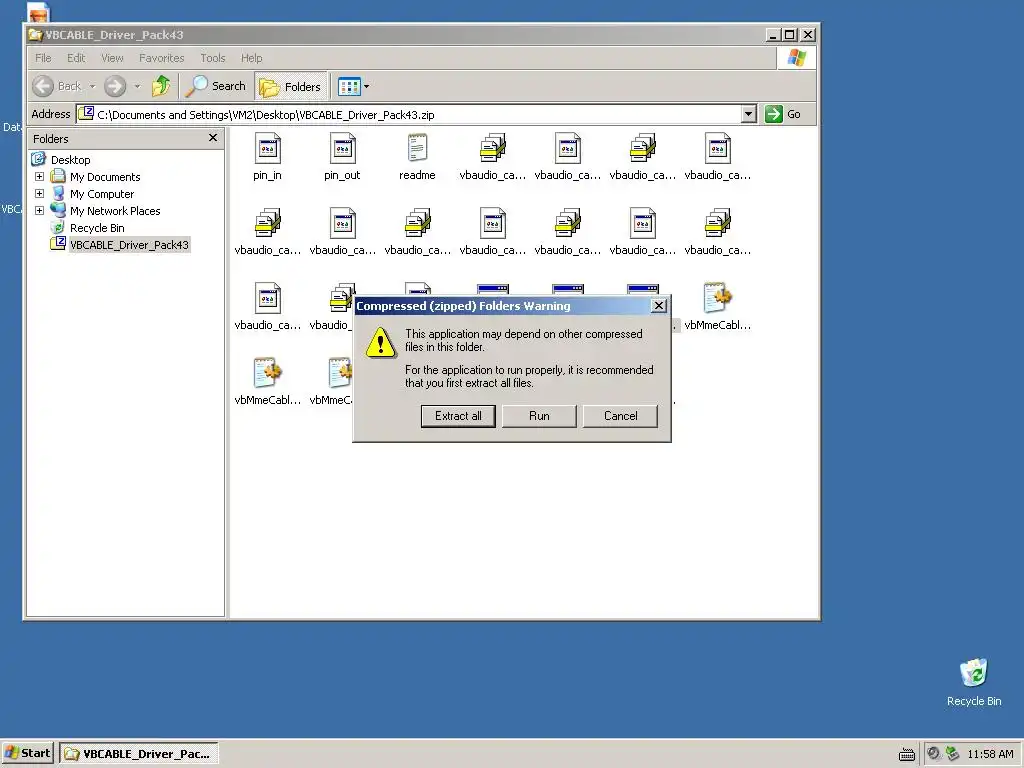This screenshot has width=1024, height=768.
Task: Click the Windows flag logo in Explorer
Action: 796,58
